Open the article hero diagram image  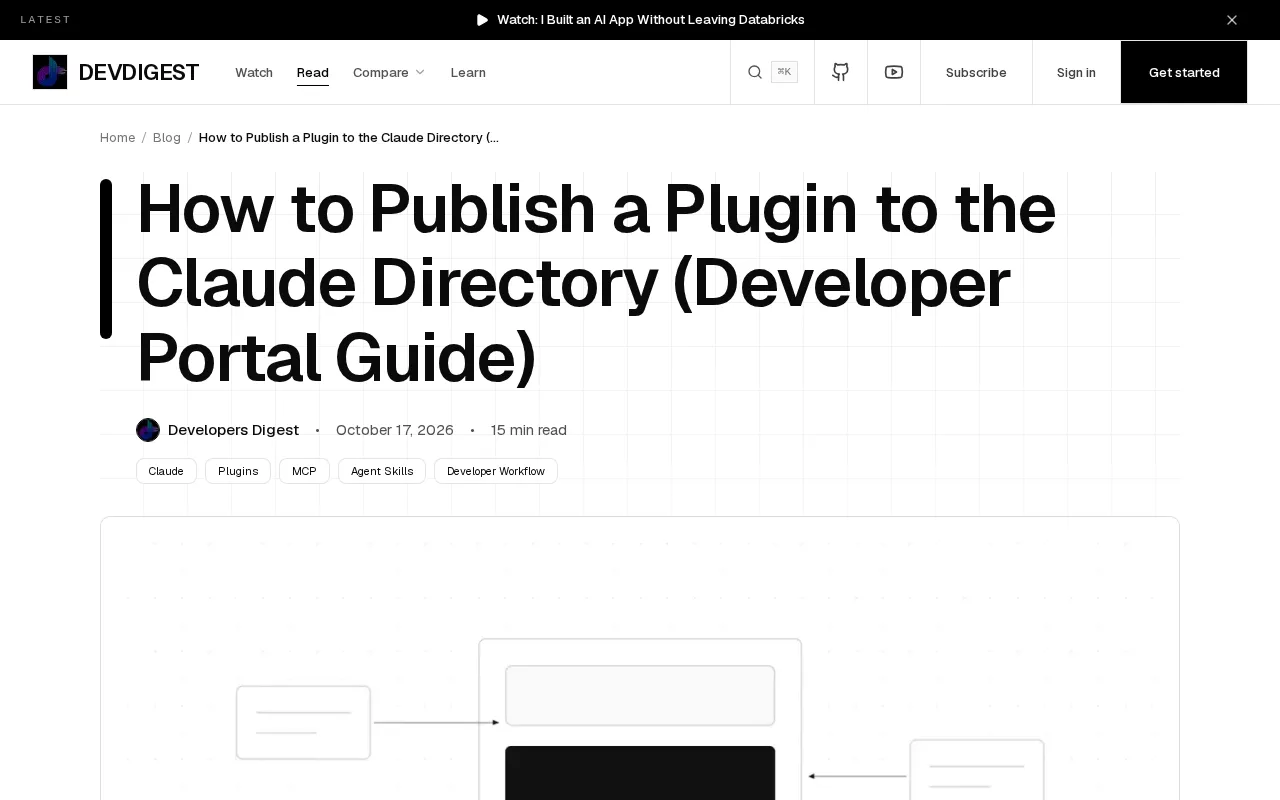(640, 658)
